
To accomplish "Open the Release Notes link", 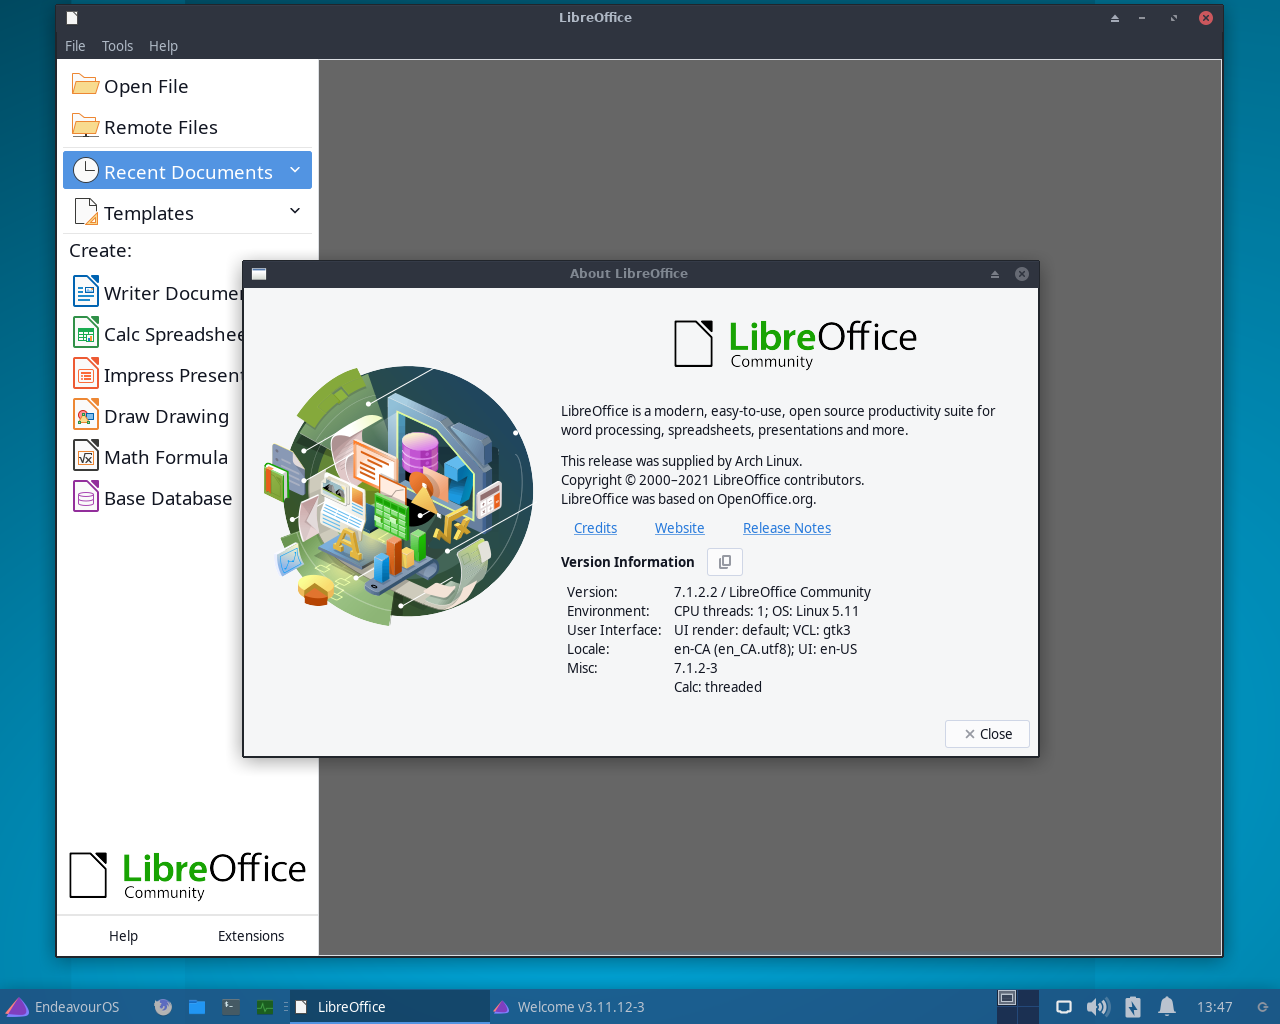I will [x=787, y=528].
